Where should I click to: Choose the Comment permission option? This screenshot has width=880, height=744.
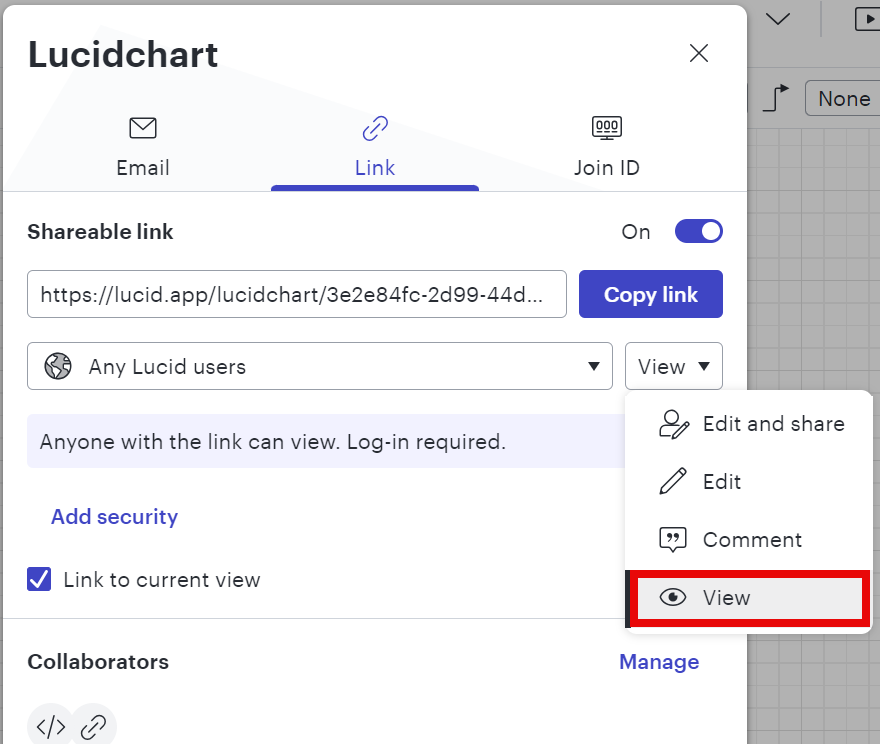click(749, 540)
